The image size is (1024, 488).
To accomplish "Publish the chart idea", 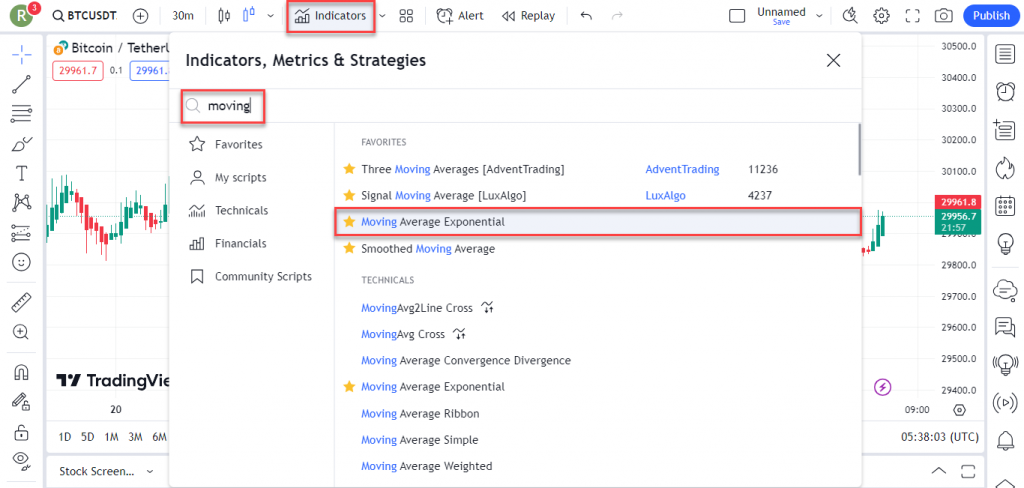I will point(991,16).
